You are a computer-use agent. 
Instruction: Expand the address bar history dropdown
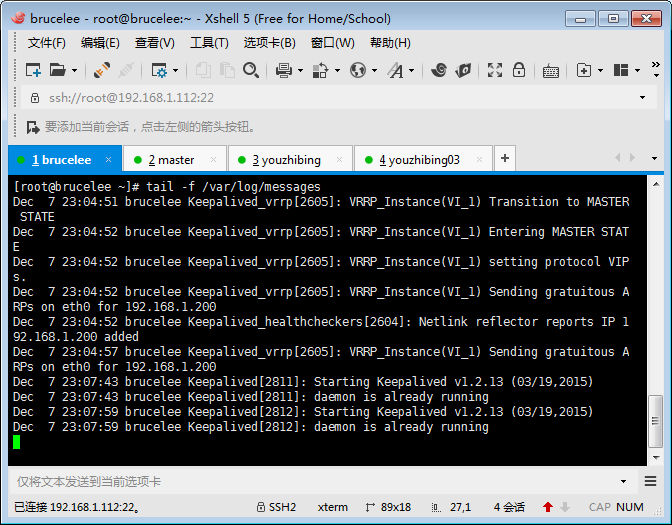point(642,98)
